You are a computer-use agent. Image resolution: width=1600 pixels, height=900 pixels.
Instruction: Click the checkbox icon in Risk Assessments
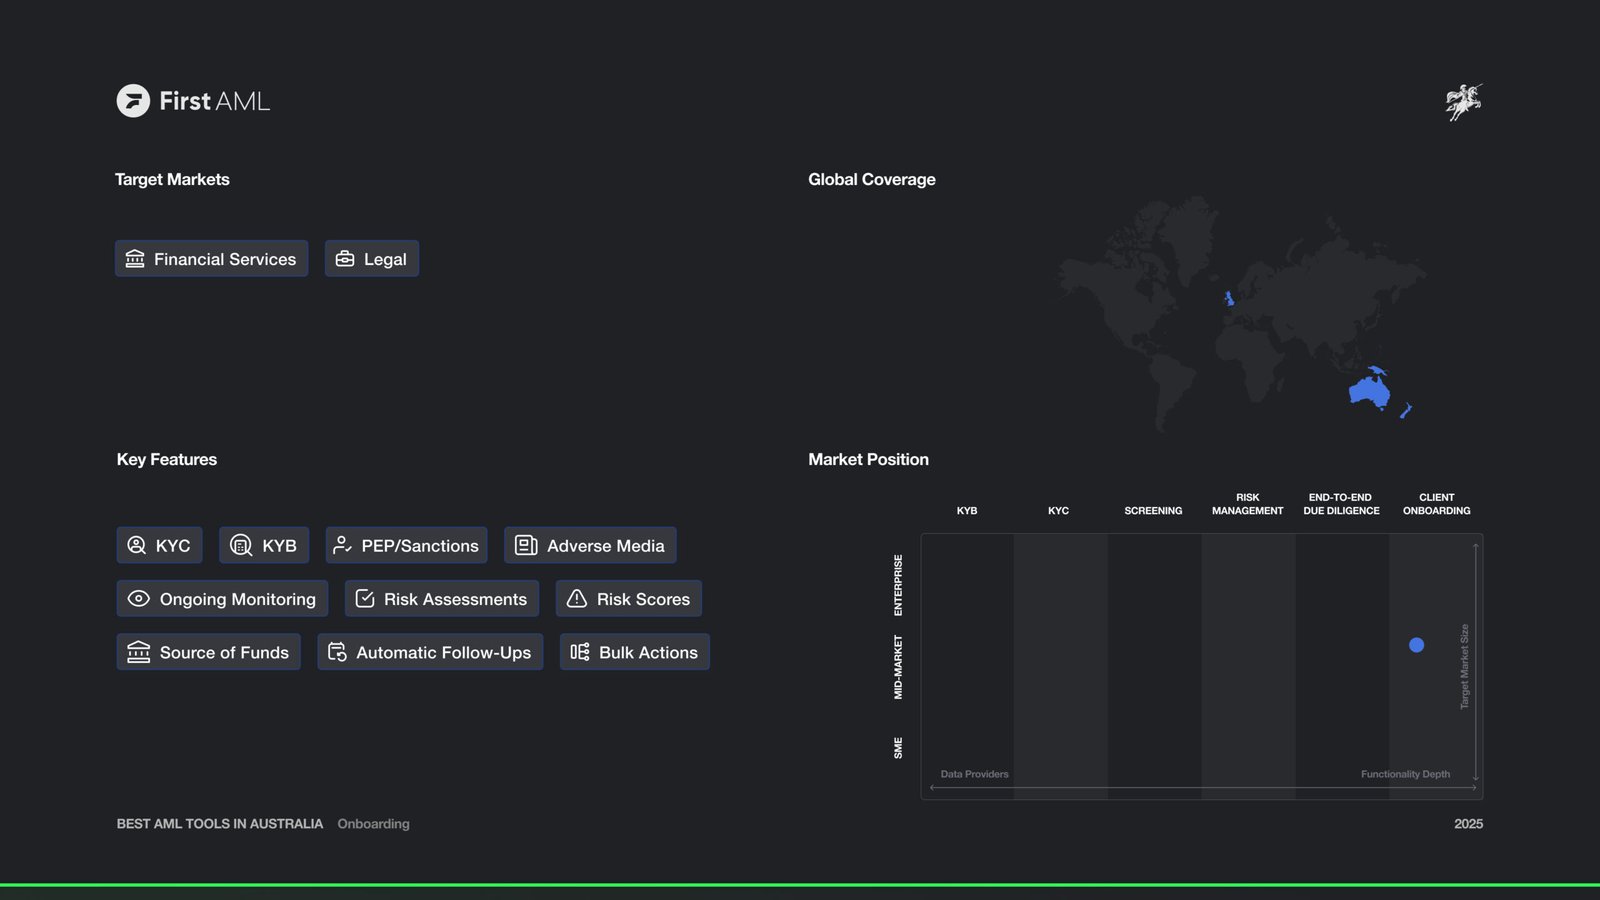coord(365,598)
